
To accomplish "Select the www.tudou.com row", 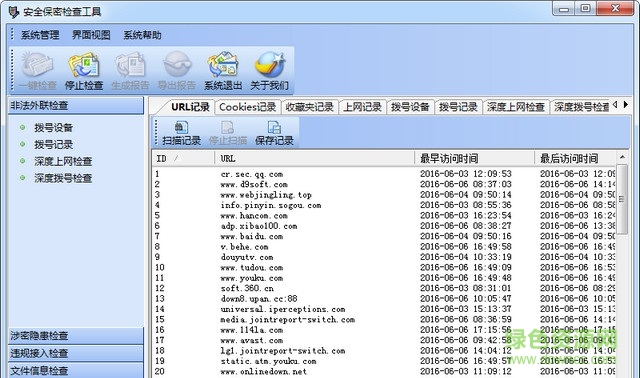I will 384,268.
